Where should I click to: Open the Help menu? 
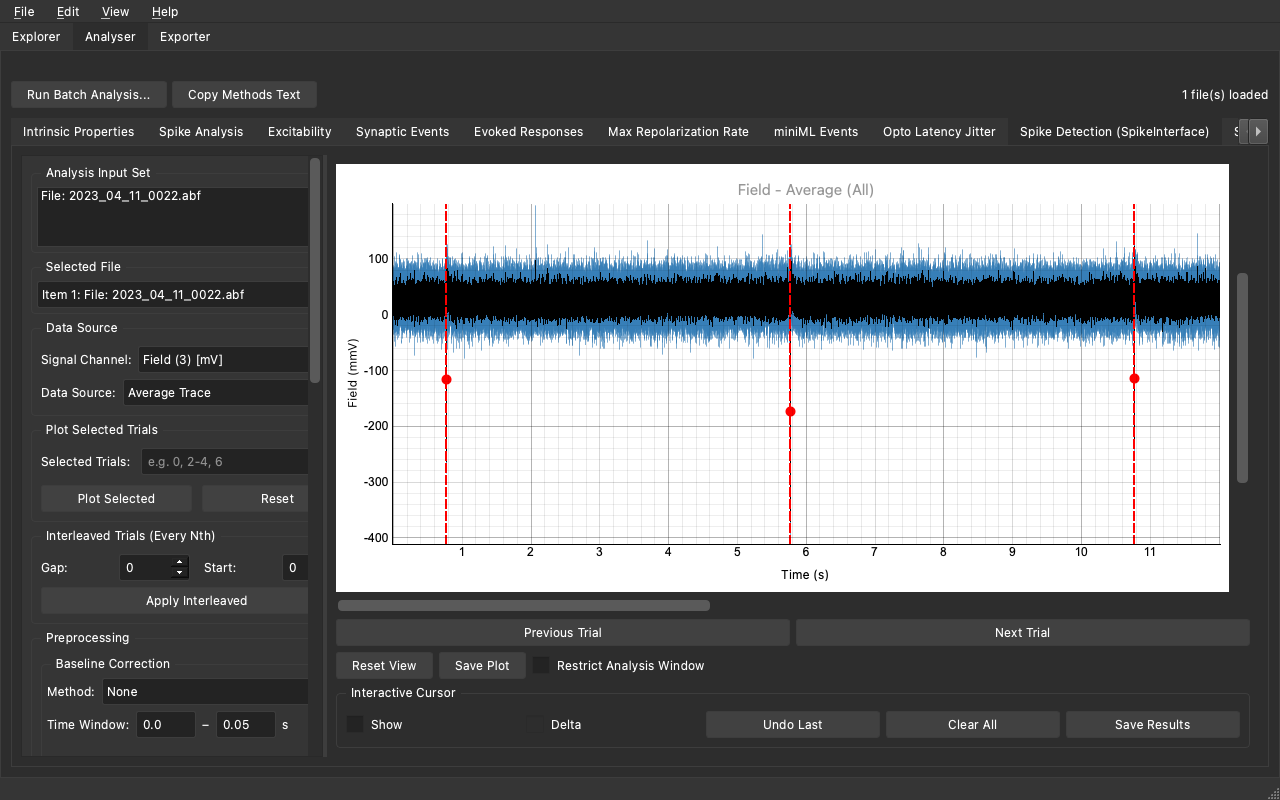(165, 12)
